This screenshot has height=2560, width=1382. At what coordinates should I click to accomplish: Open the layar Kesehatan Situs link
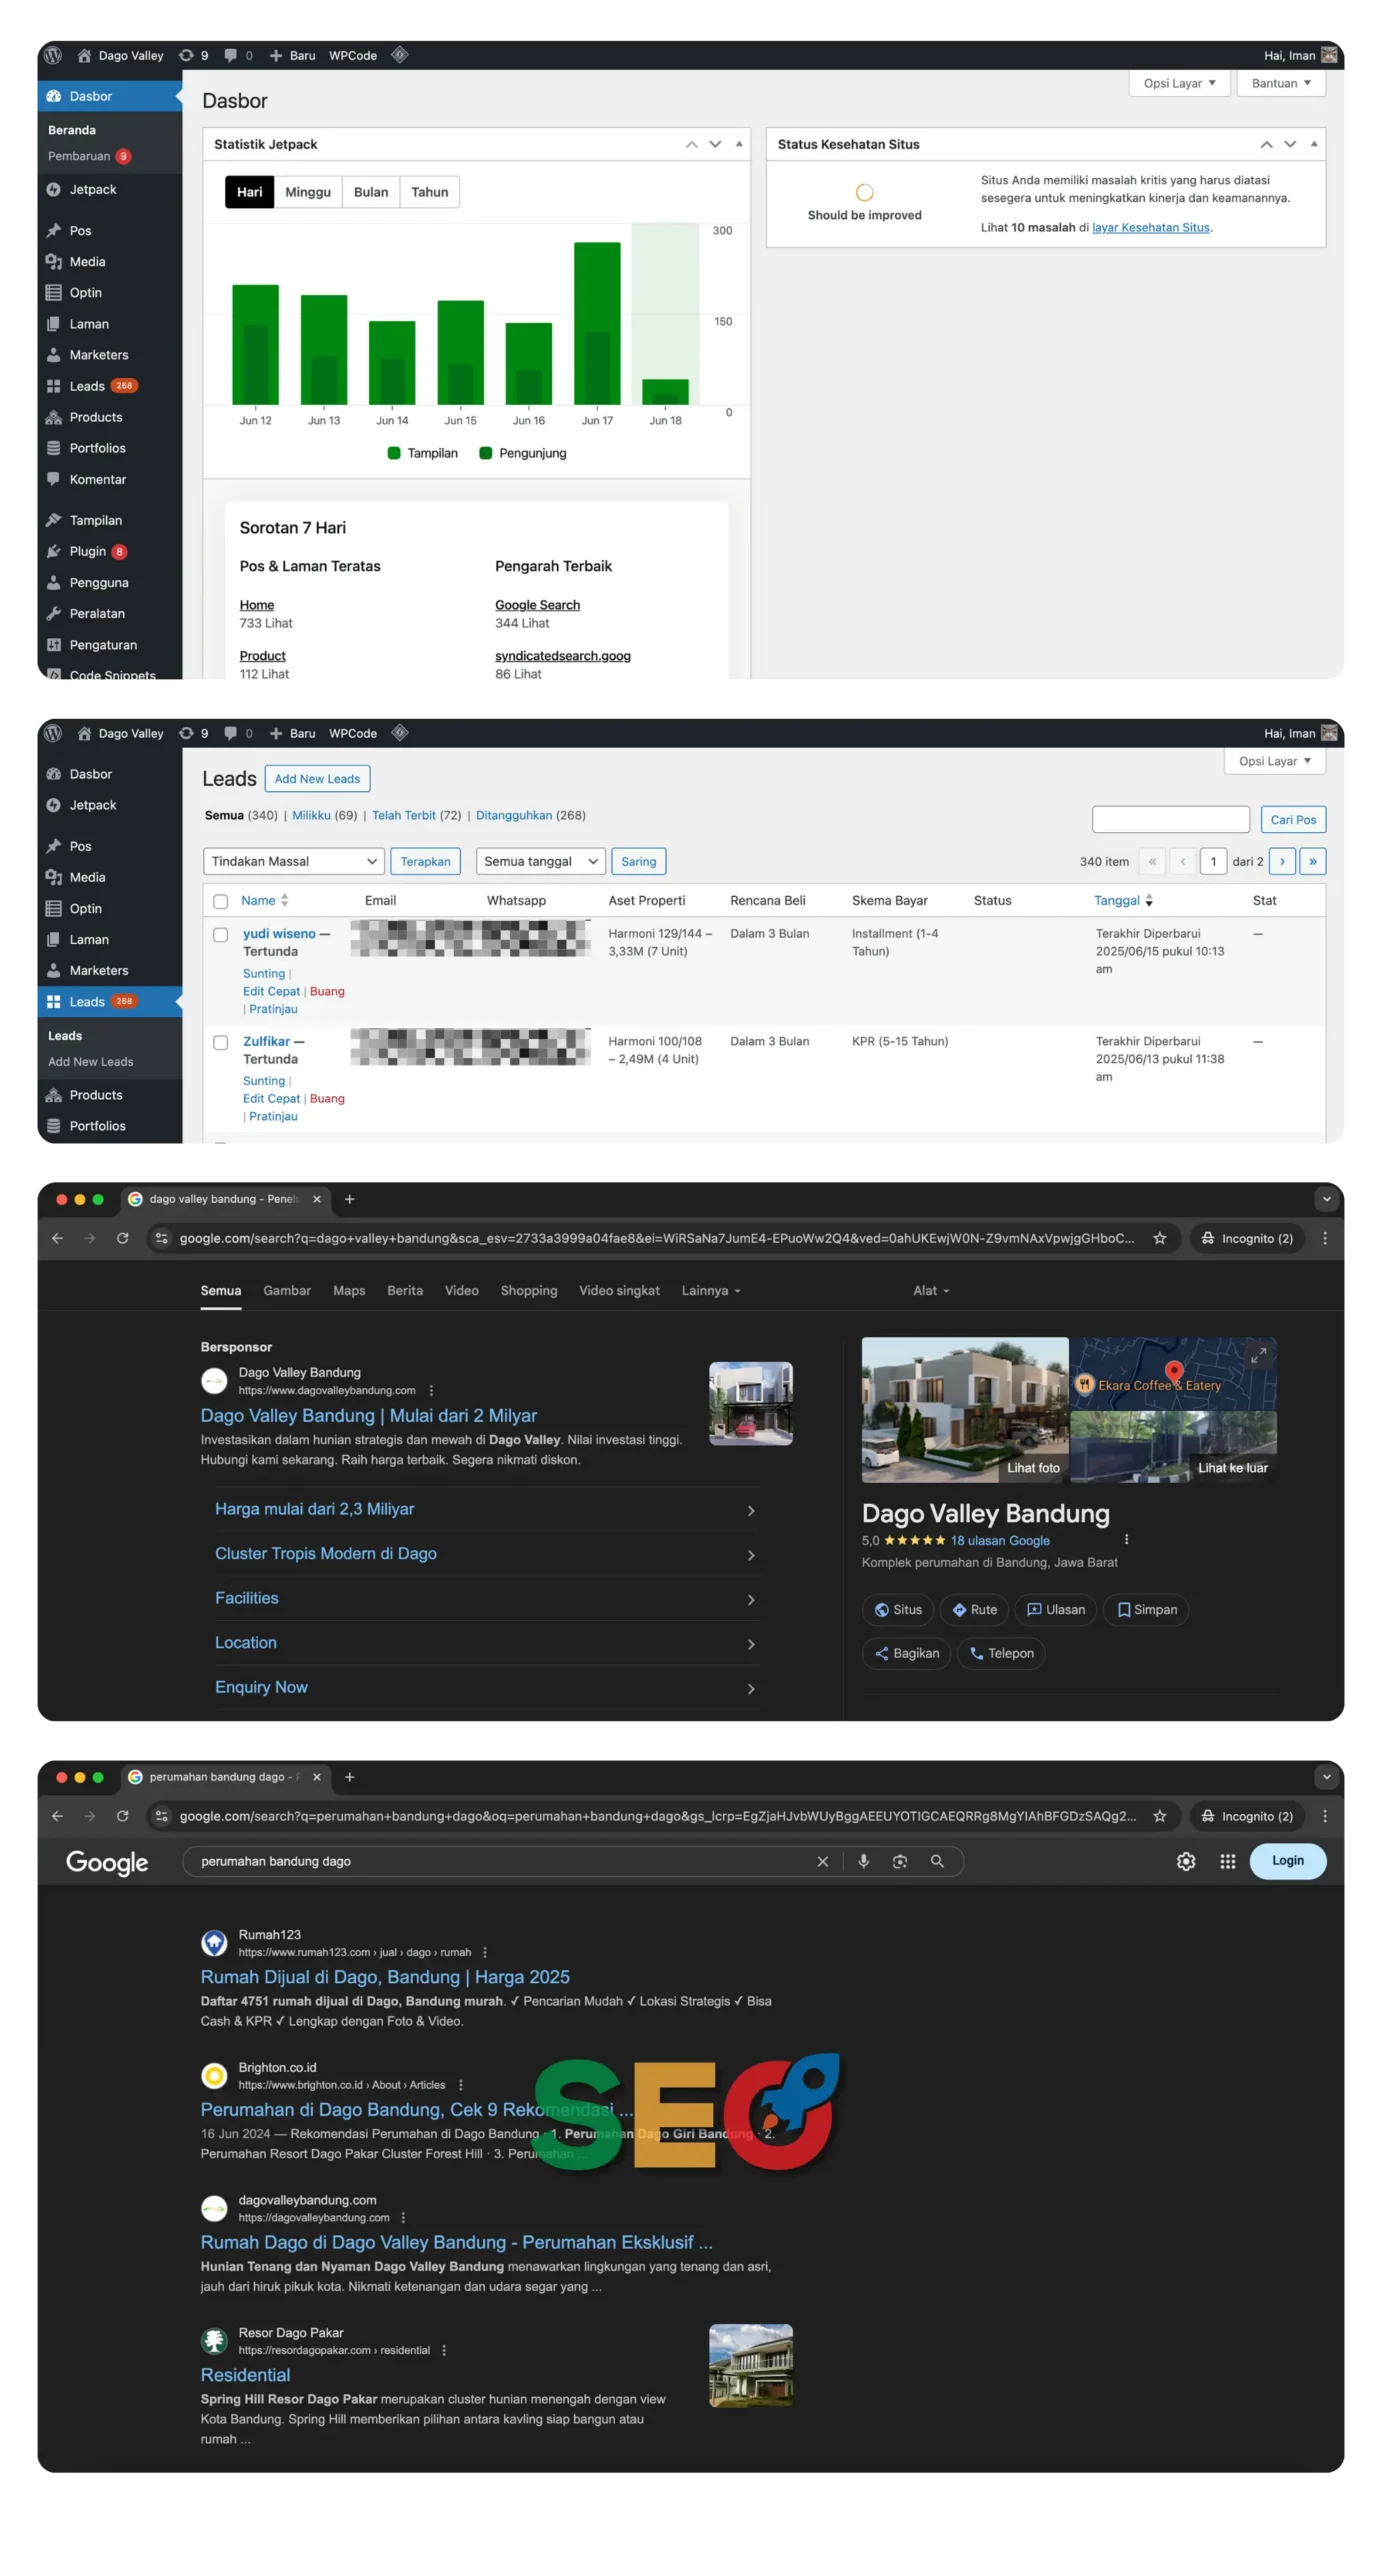click(1150, 228)
